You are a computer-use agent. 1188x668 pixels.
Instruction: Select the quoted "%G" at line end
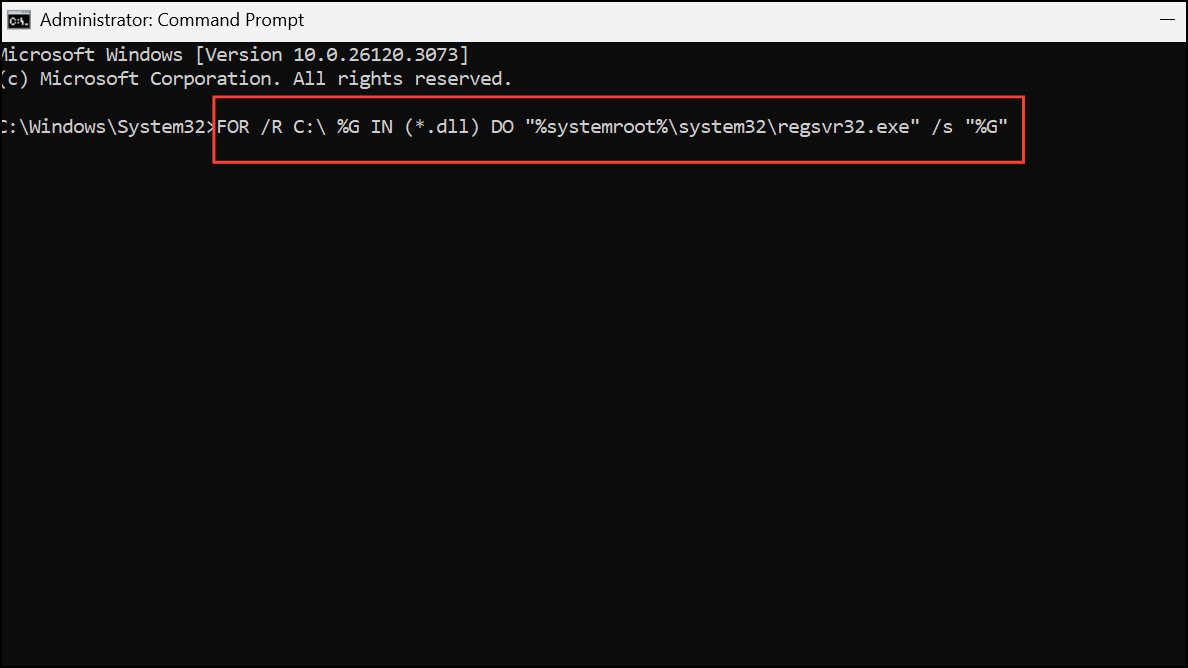[x=989, y=126]
